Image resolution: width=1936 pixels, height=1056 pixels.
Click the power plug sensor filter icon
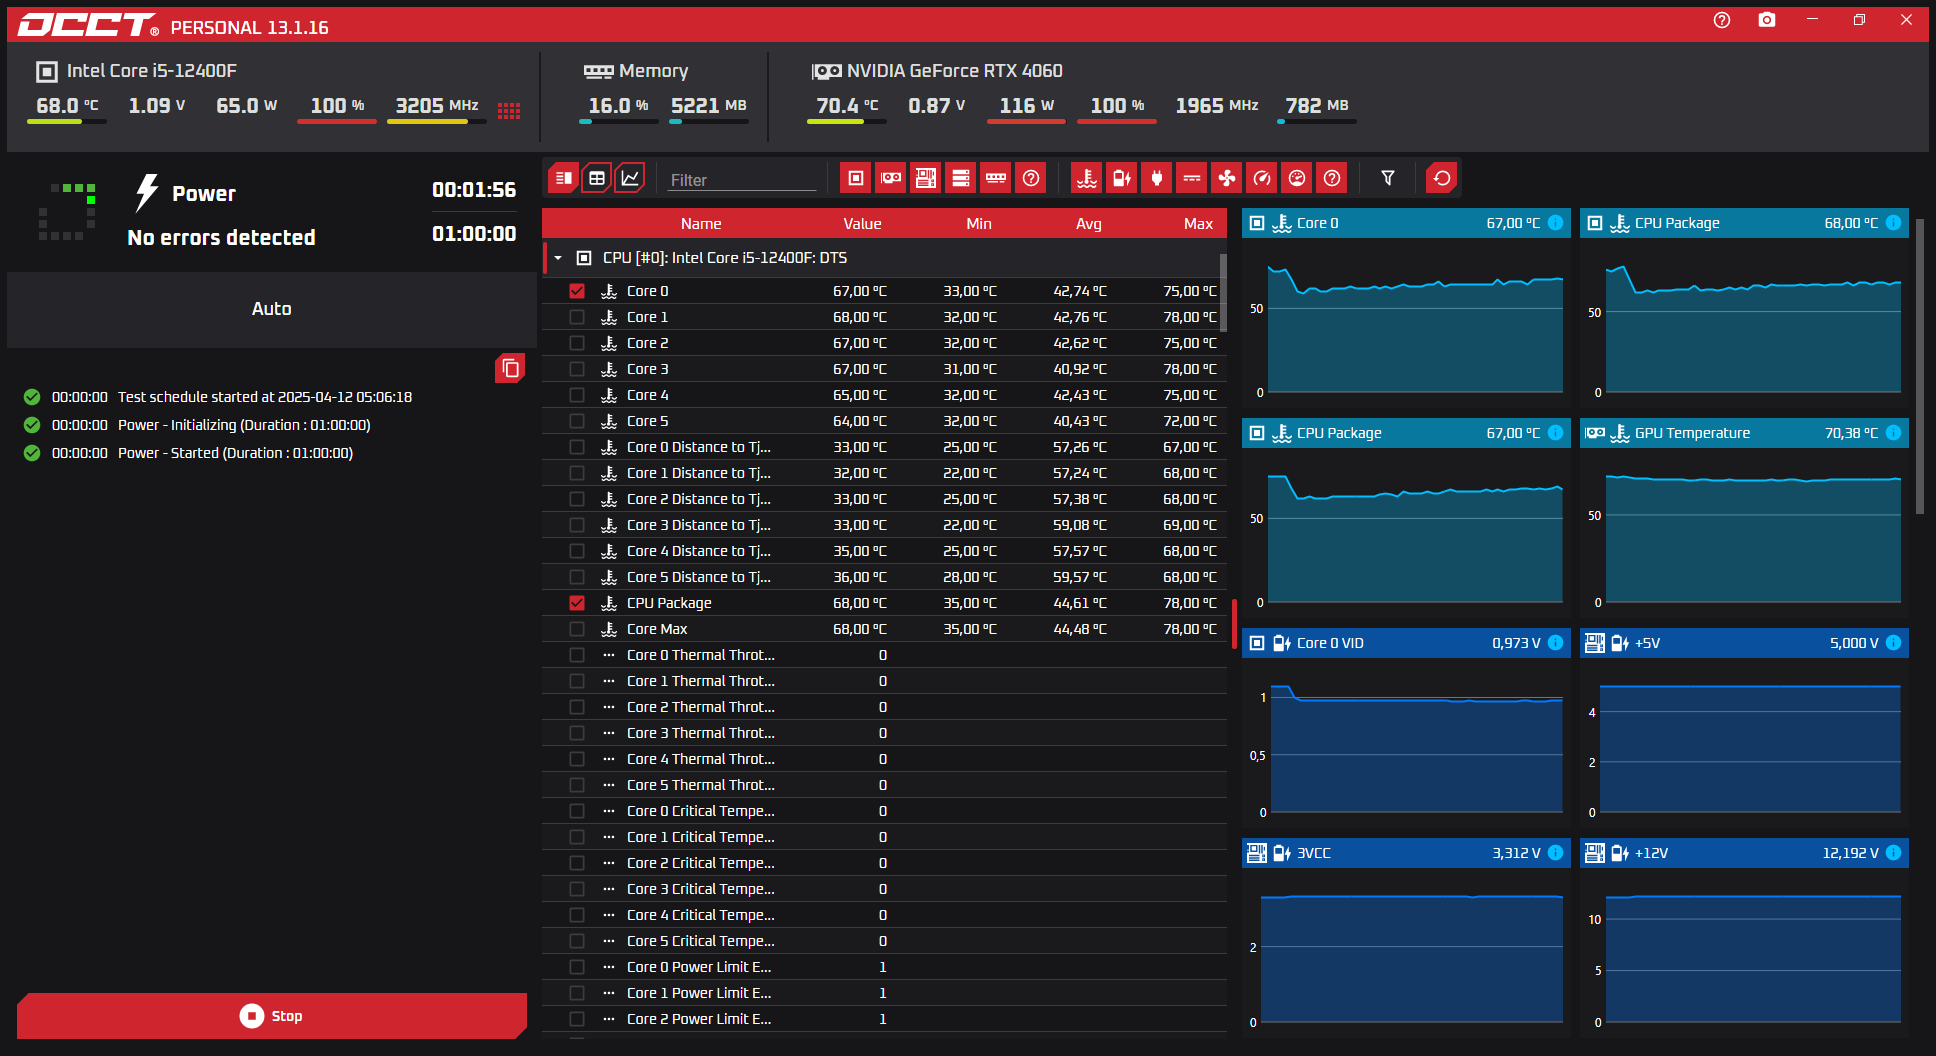[x=1156, y=178]
